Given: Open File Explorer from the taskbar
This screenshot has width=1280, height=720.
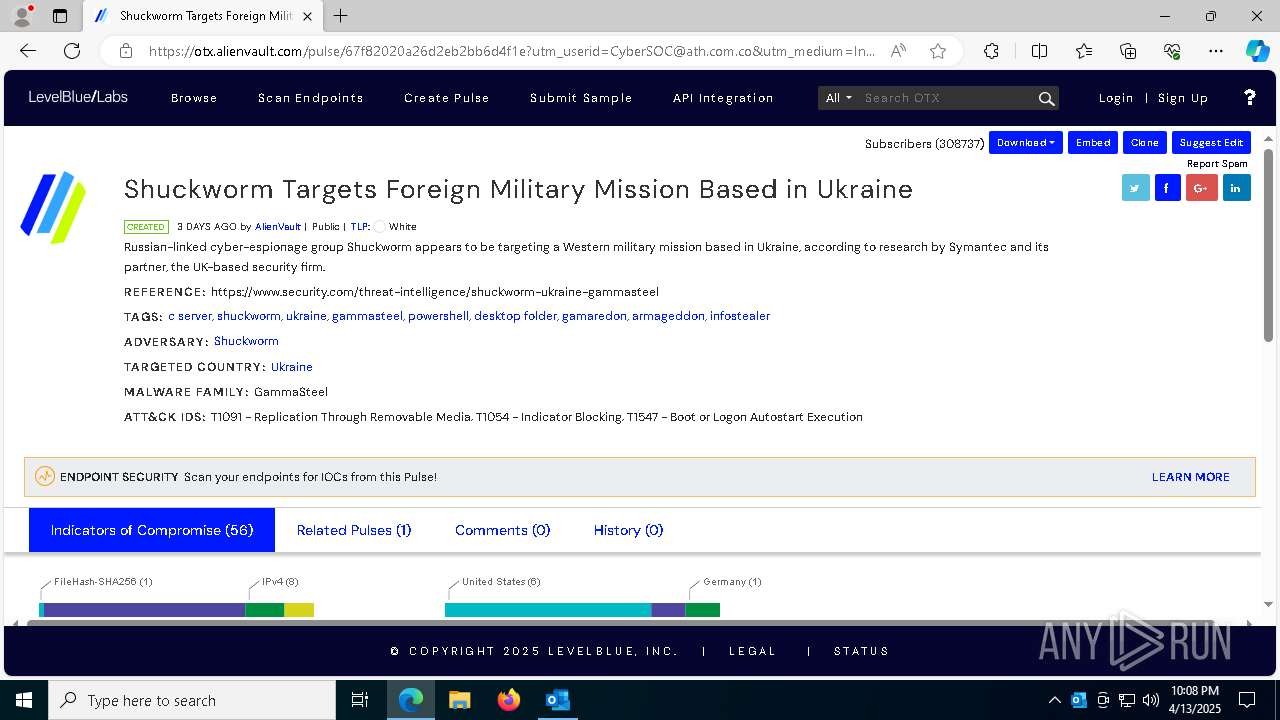Looking at the screenshot, I should [460, 700].
